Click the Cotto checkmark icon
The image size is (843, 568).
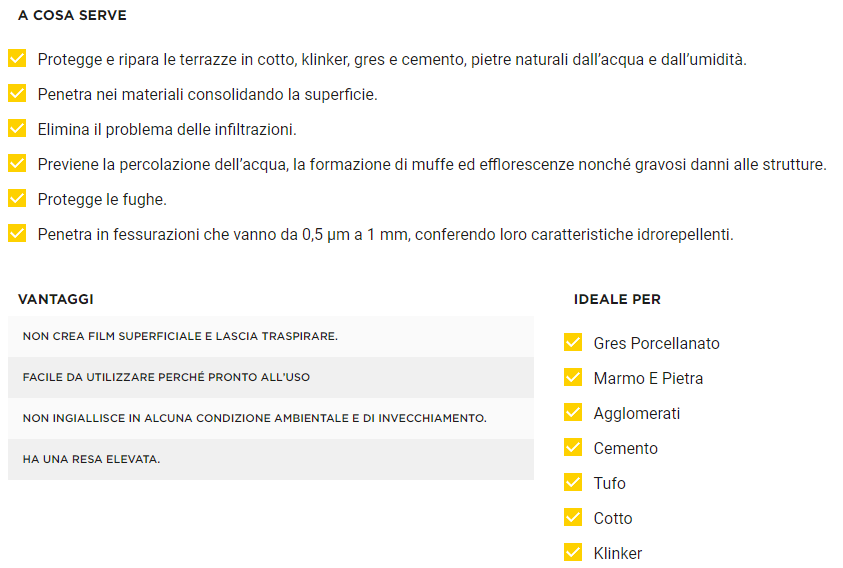pos(573,518)
